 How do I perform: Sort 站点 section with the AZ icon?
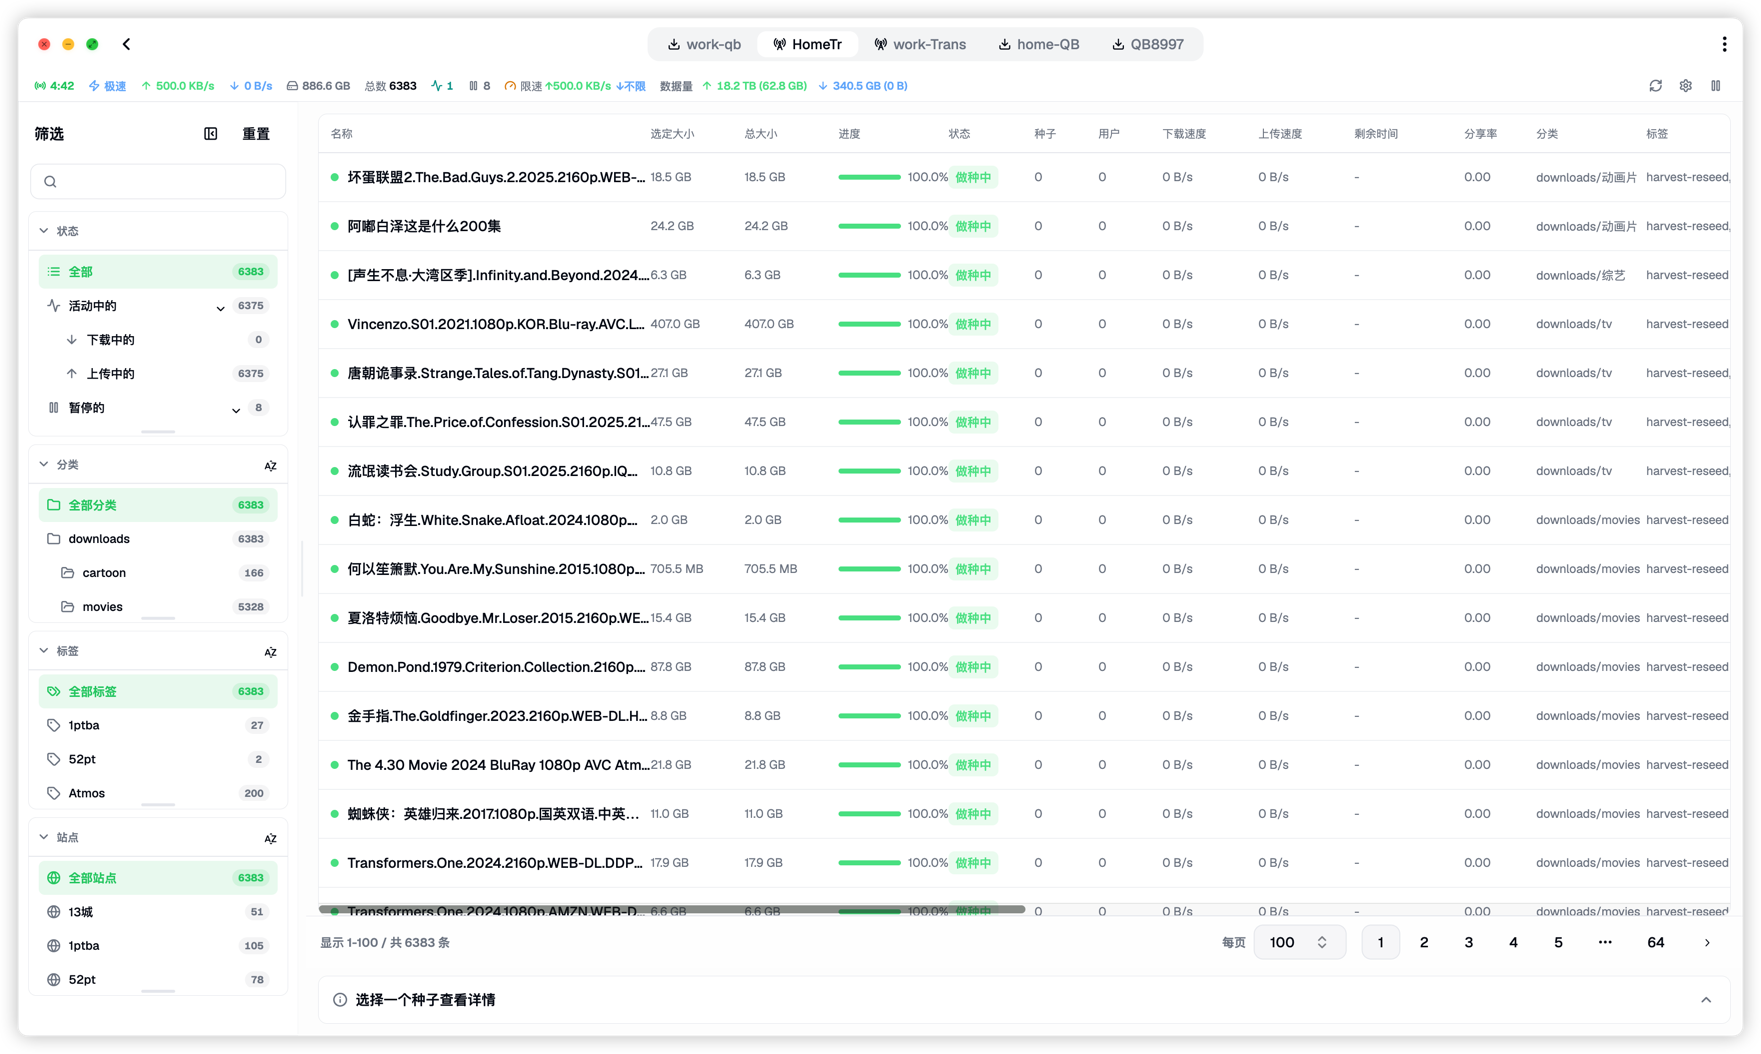pos(270,838)
